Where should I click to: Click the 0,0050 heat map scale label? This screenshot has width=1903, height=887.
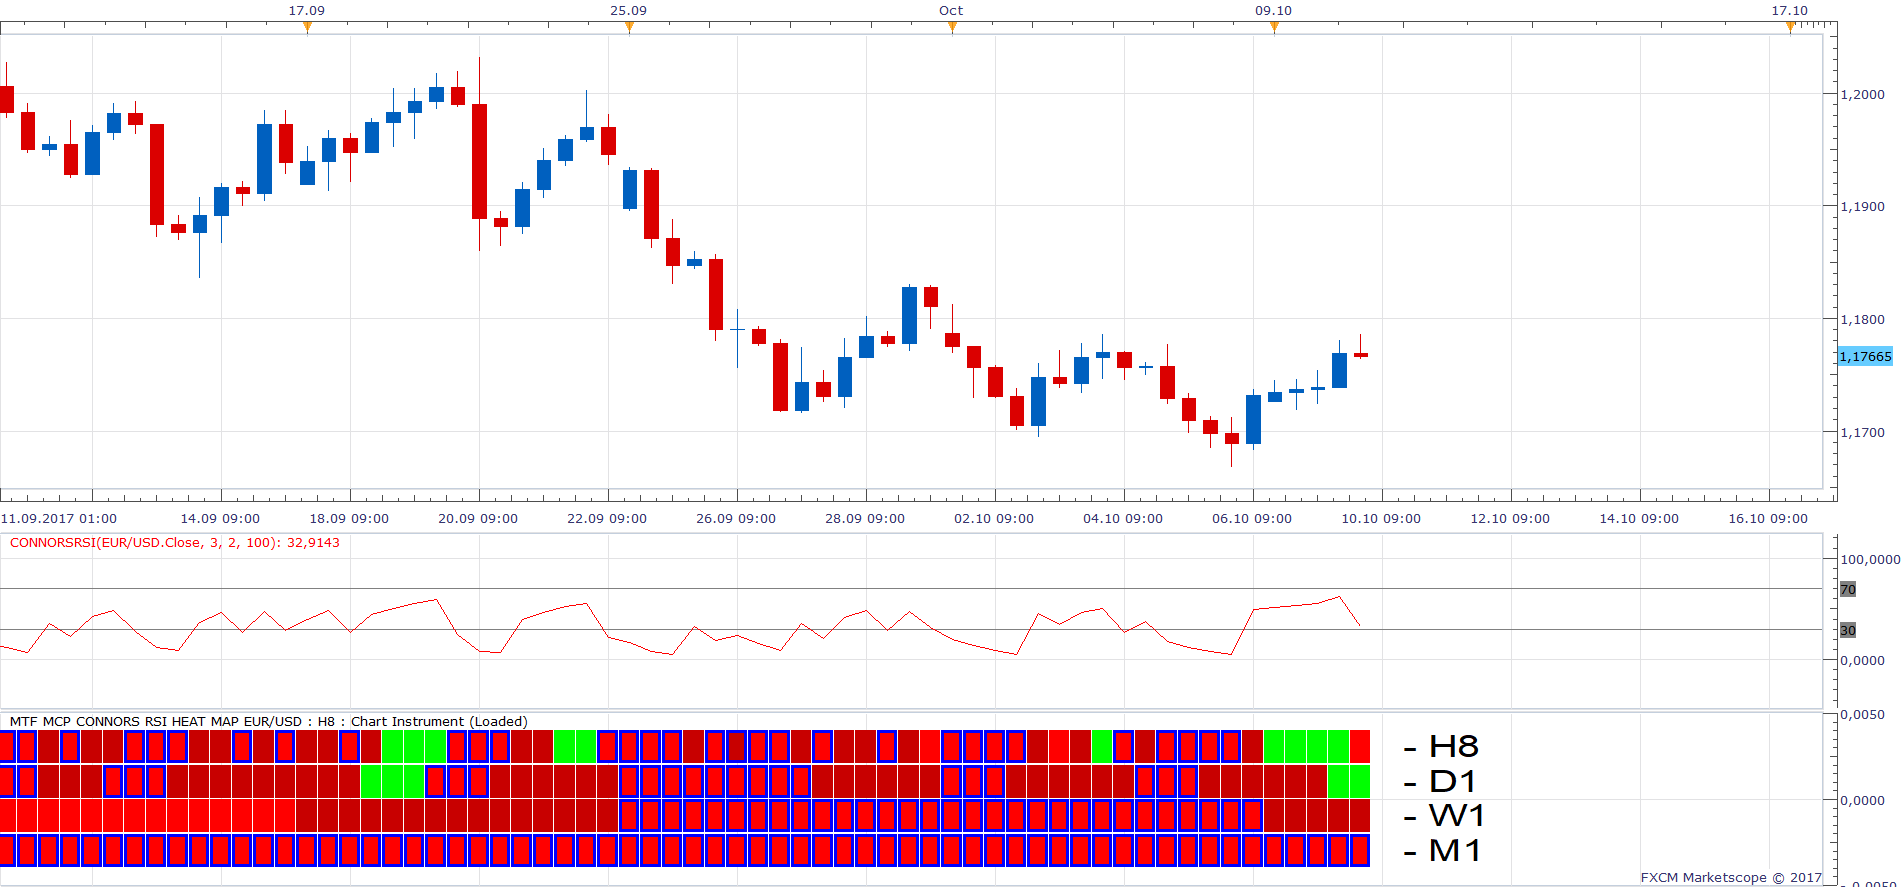click(1862, 714)
